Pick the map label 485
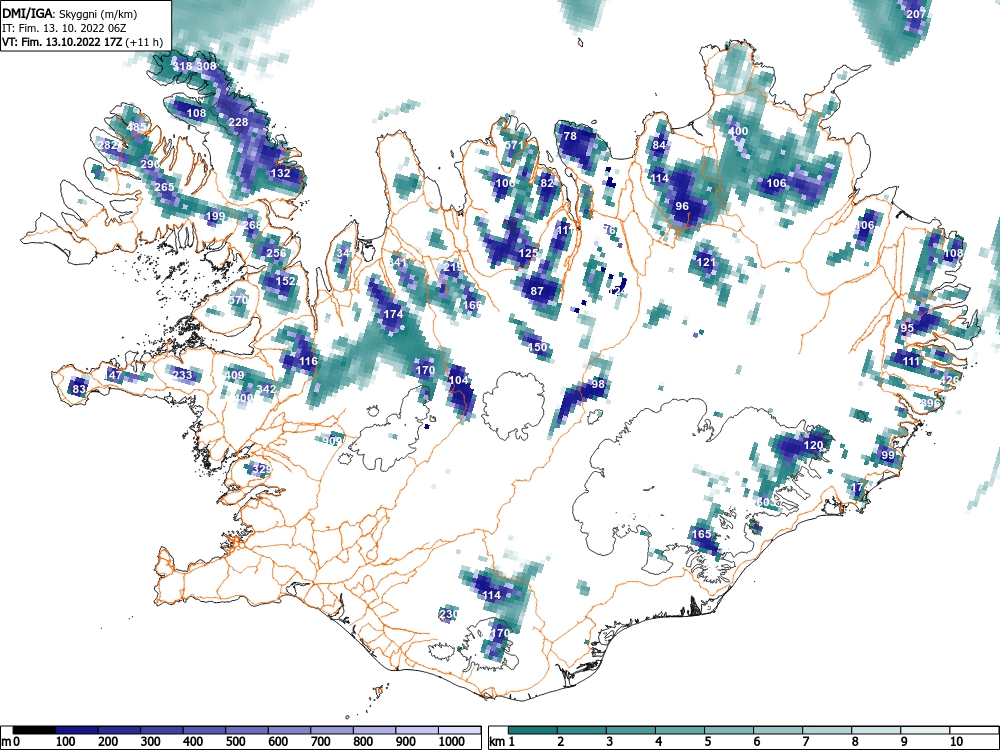Viewport: 1000px width, 750px height. click(136, 127)
